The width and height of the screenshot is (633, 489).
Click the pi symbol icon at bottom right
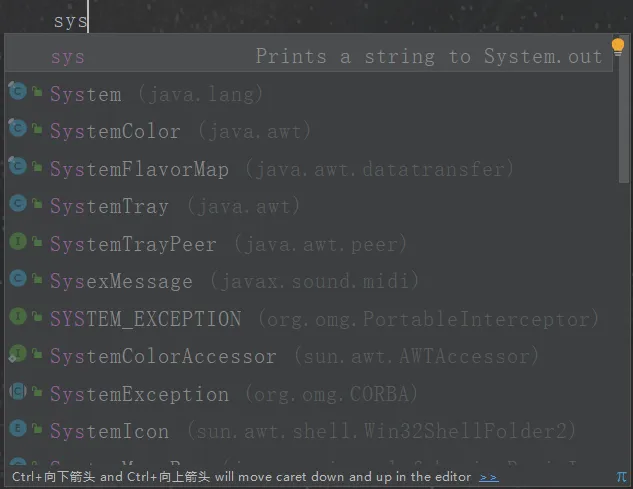click(x=621, y=477)
